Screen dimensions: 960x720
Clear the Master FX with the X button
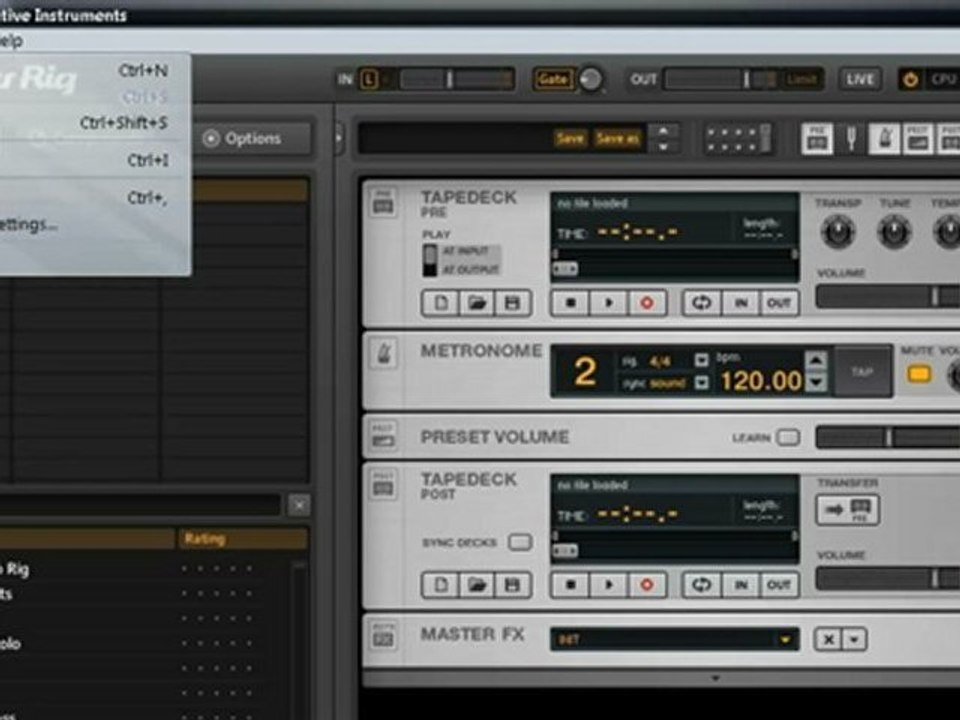pos(829,640)
